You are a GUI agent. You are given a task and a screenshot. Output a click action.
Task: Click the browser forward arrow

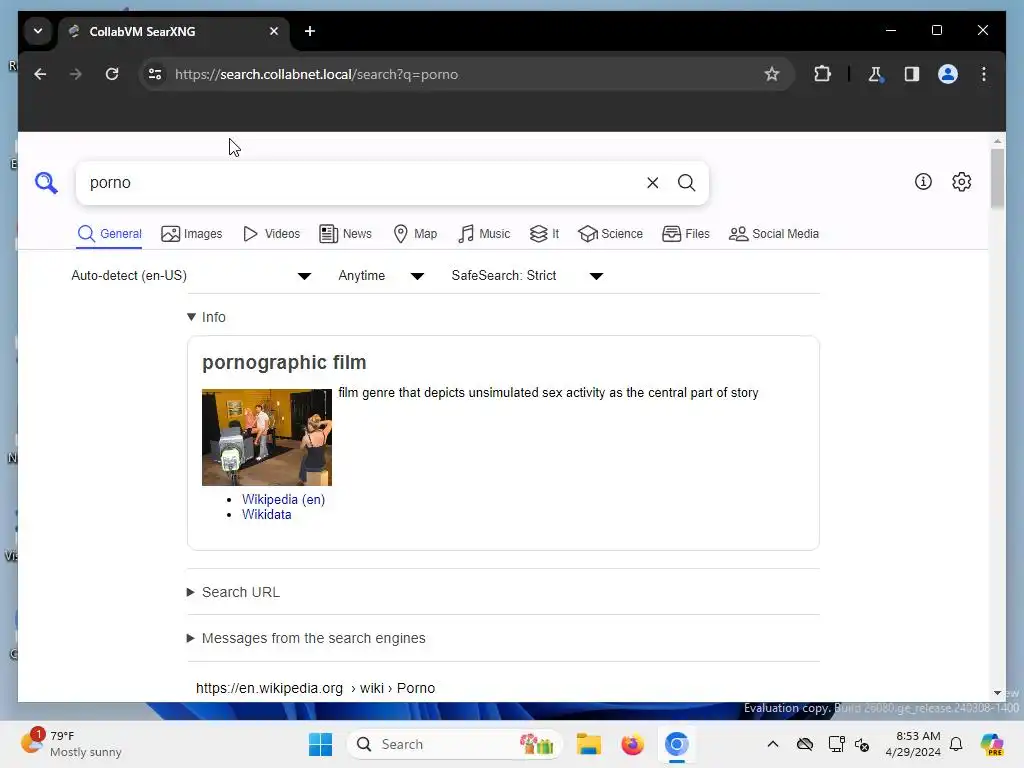click(76, 74)
